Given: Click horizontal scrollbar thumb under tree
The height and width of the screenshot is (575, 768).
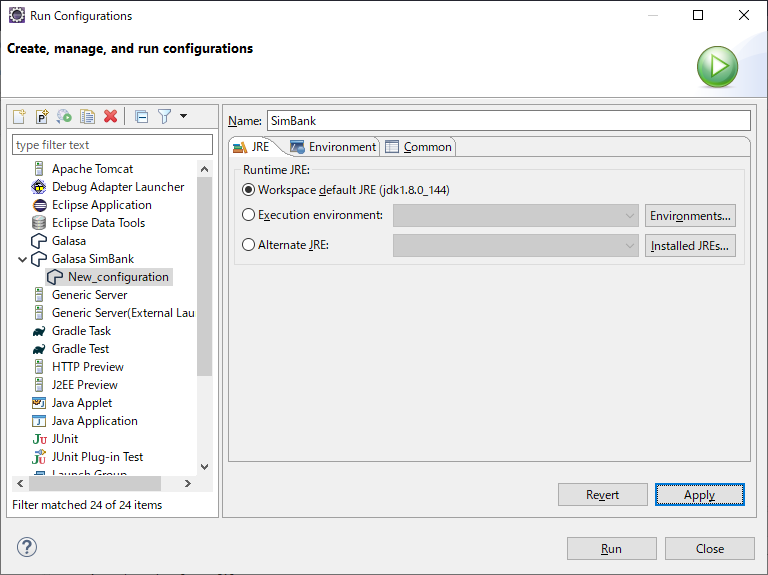Looking at the screenshot, I should 95,483.
